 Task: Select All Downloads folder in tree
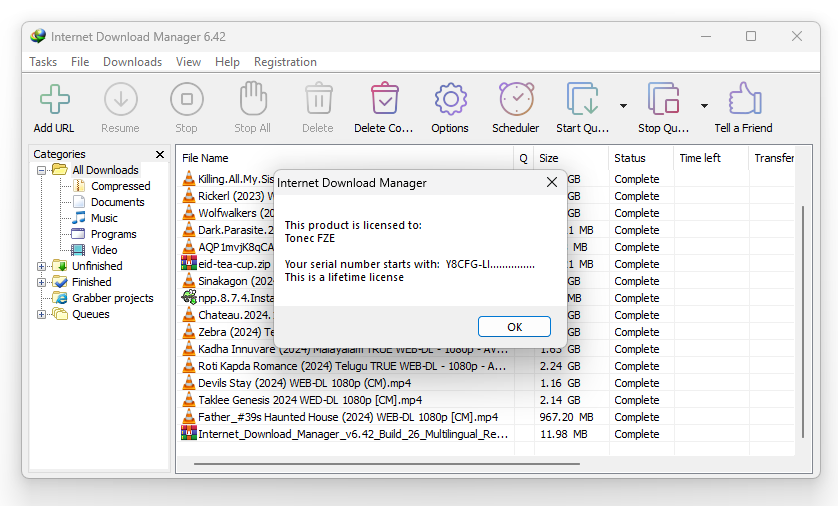105,170
